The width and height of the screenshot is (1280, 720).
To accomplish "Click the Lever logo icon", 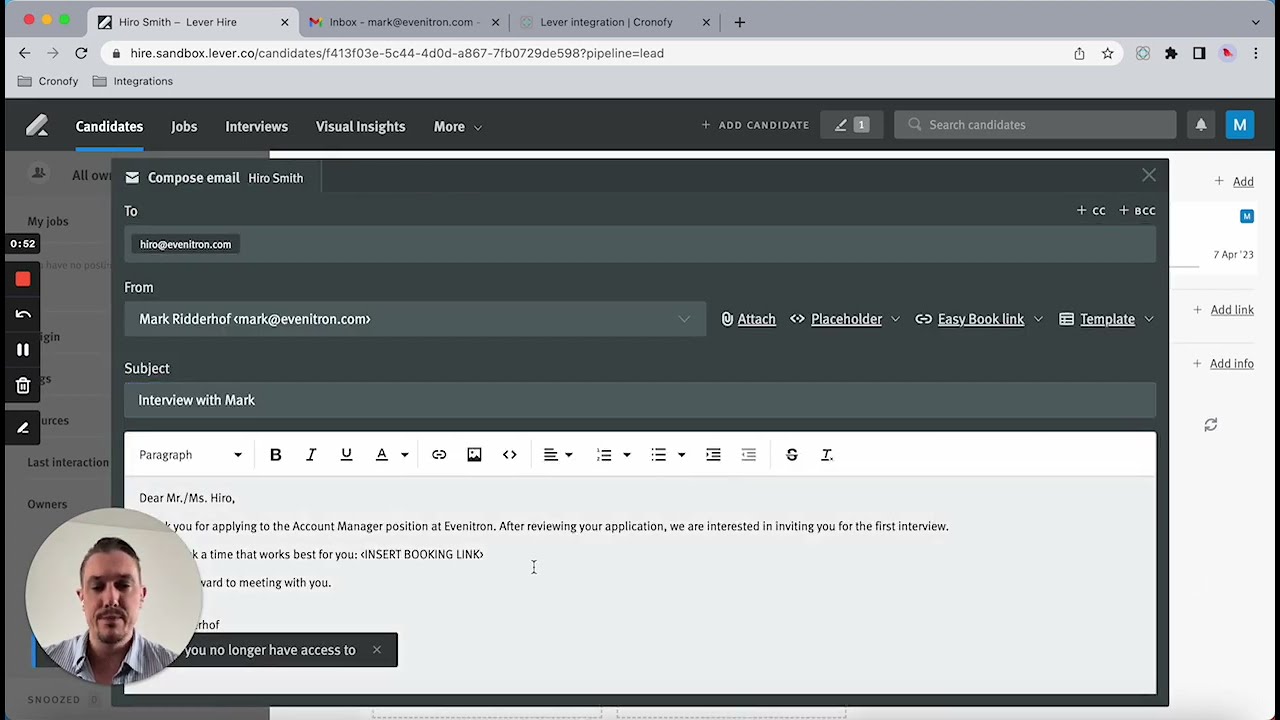I will (37, 125).
